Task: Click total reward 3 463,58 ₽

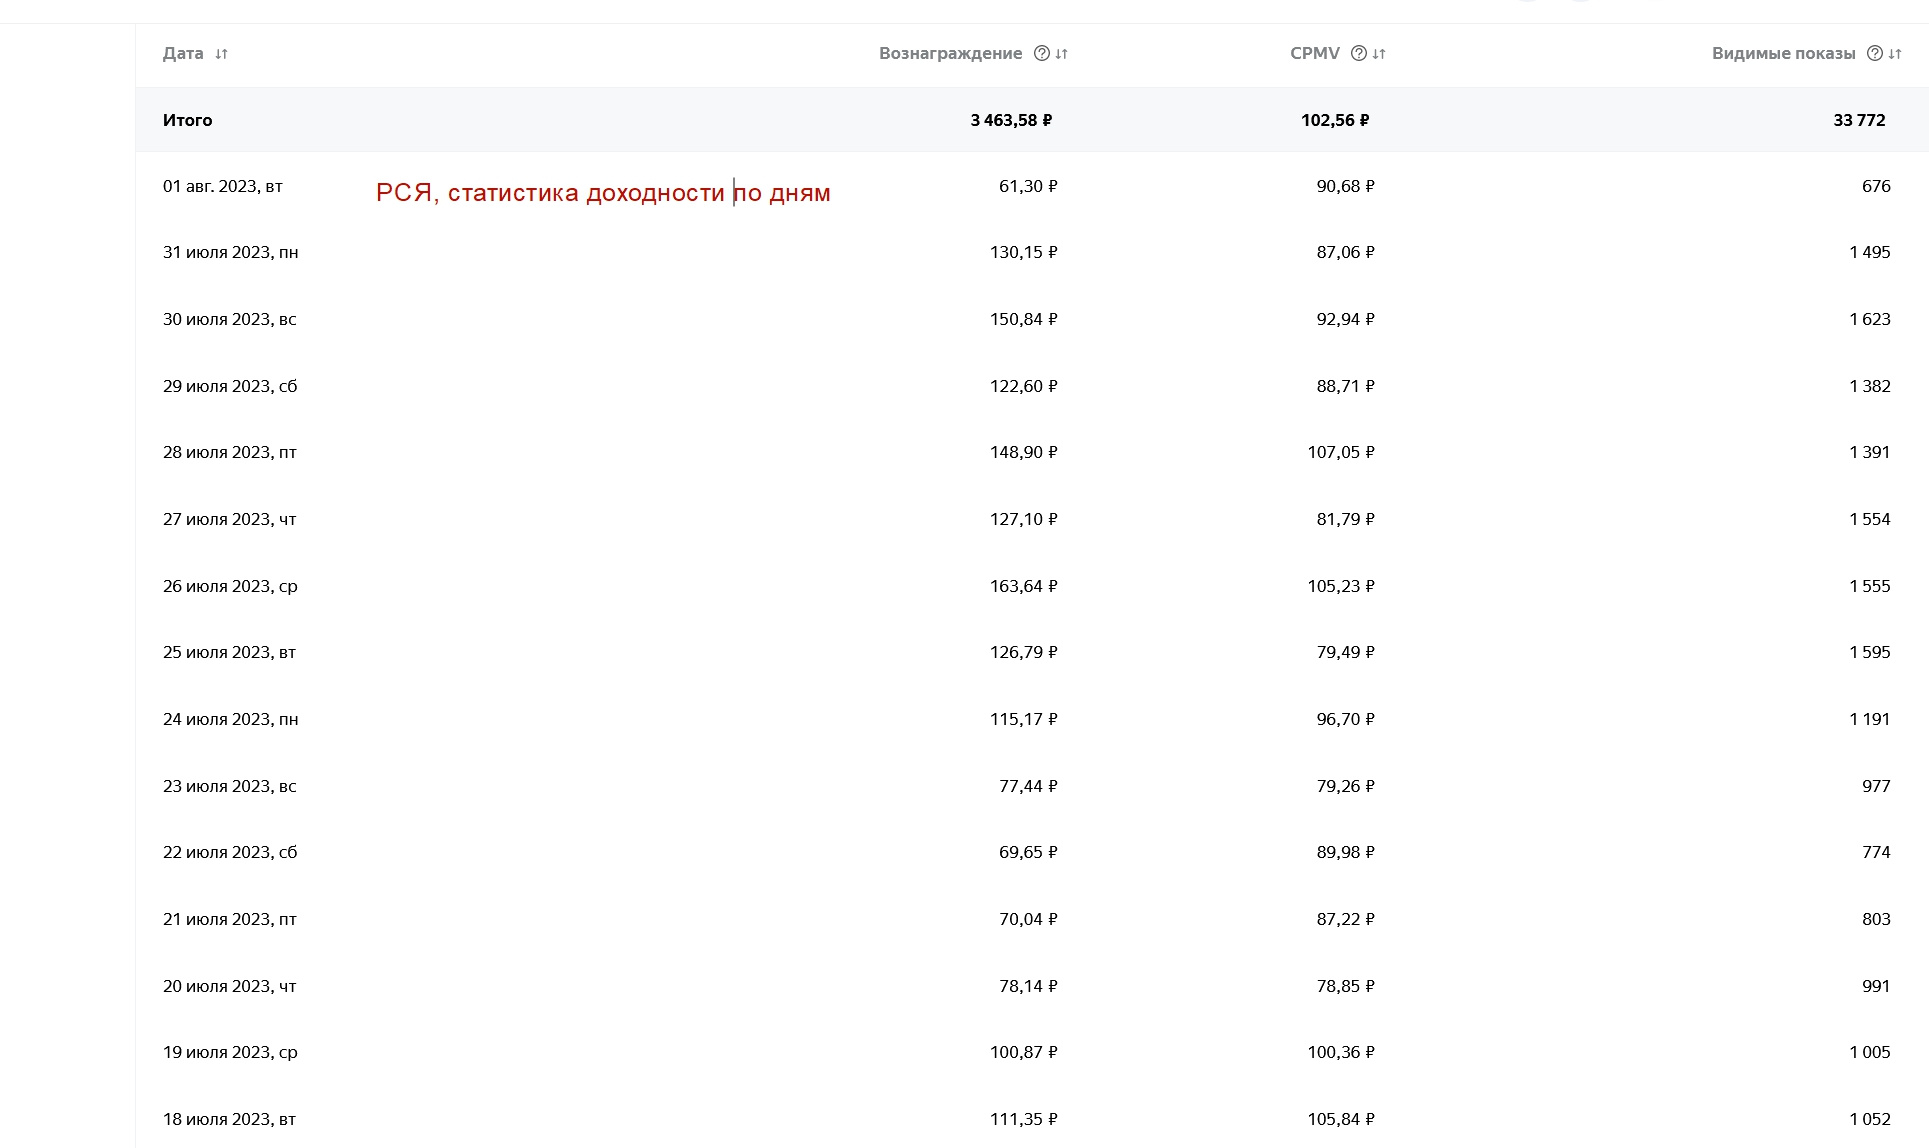Action: [x=1011, y=120]
